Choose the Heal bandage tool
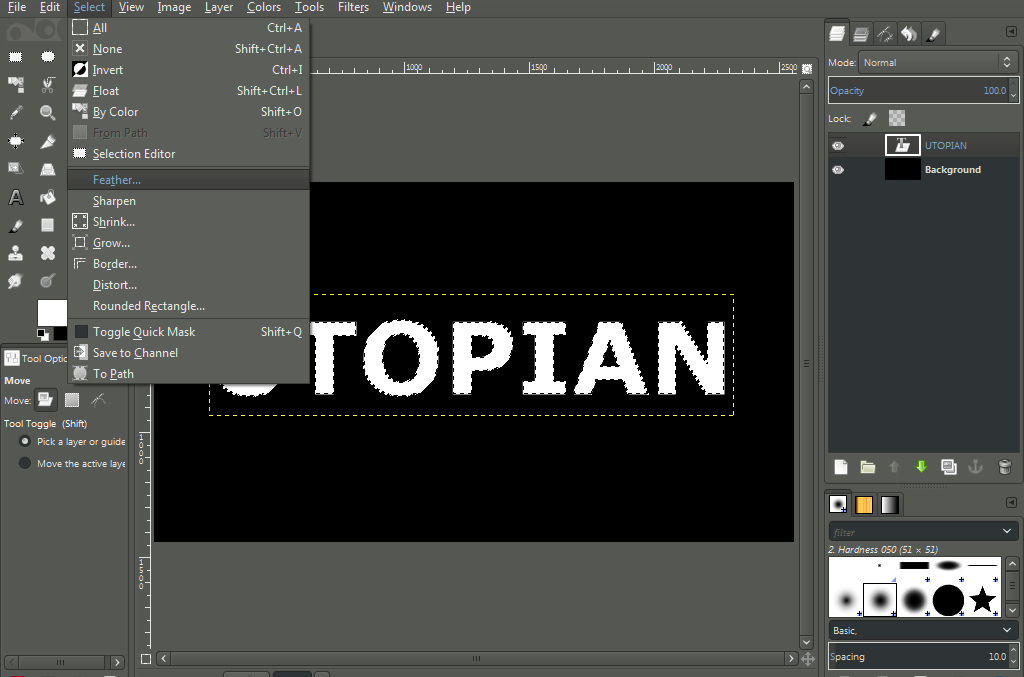The width and height of the screenshot is (1024, 677). coord(48,253)
